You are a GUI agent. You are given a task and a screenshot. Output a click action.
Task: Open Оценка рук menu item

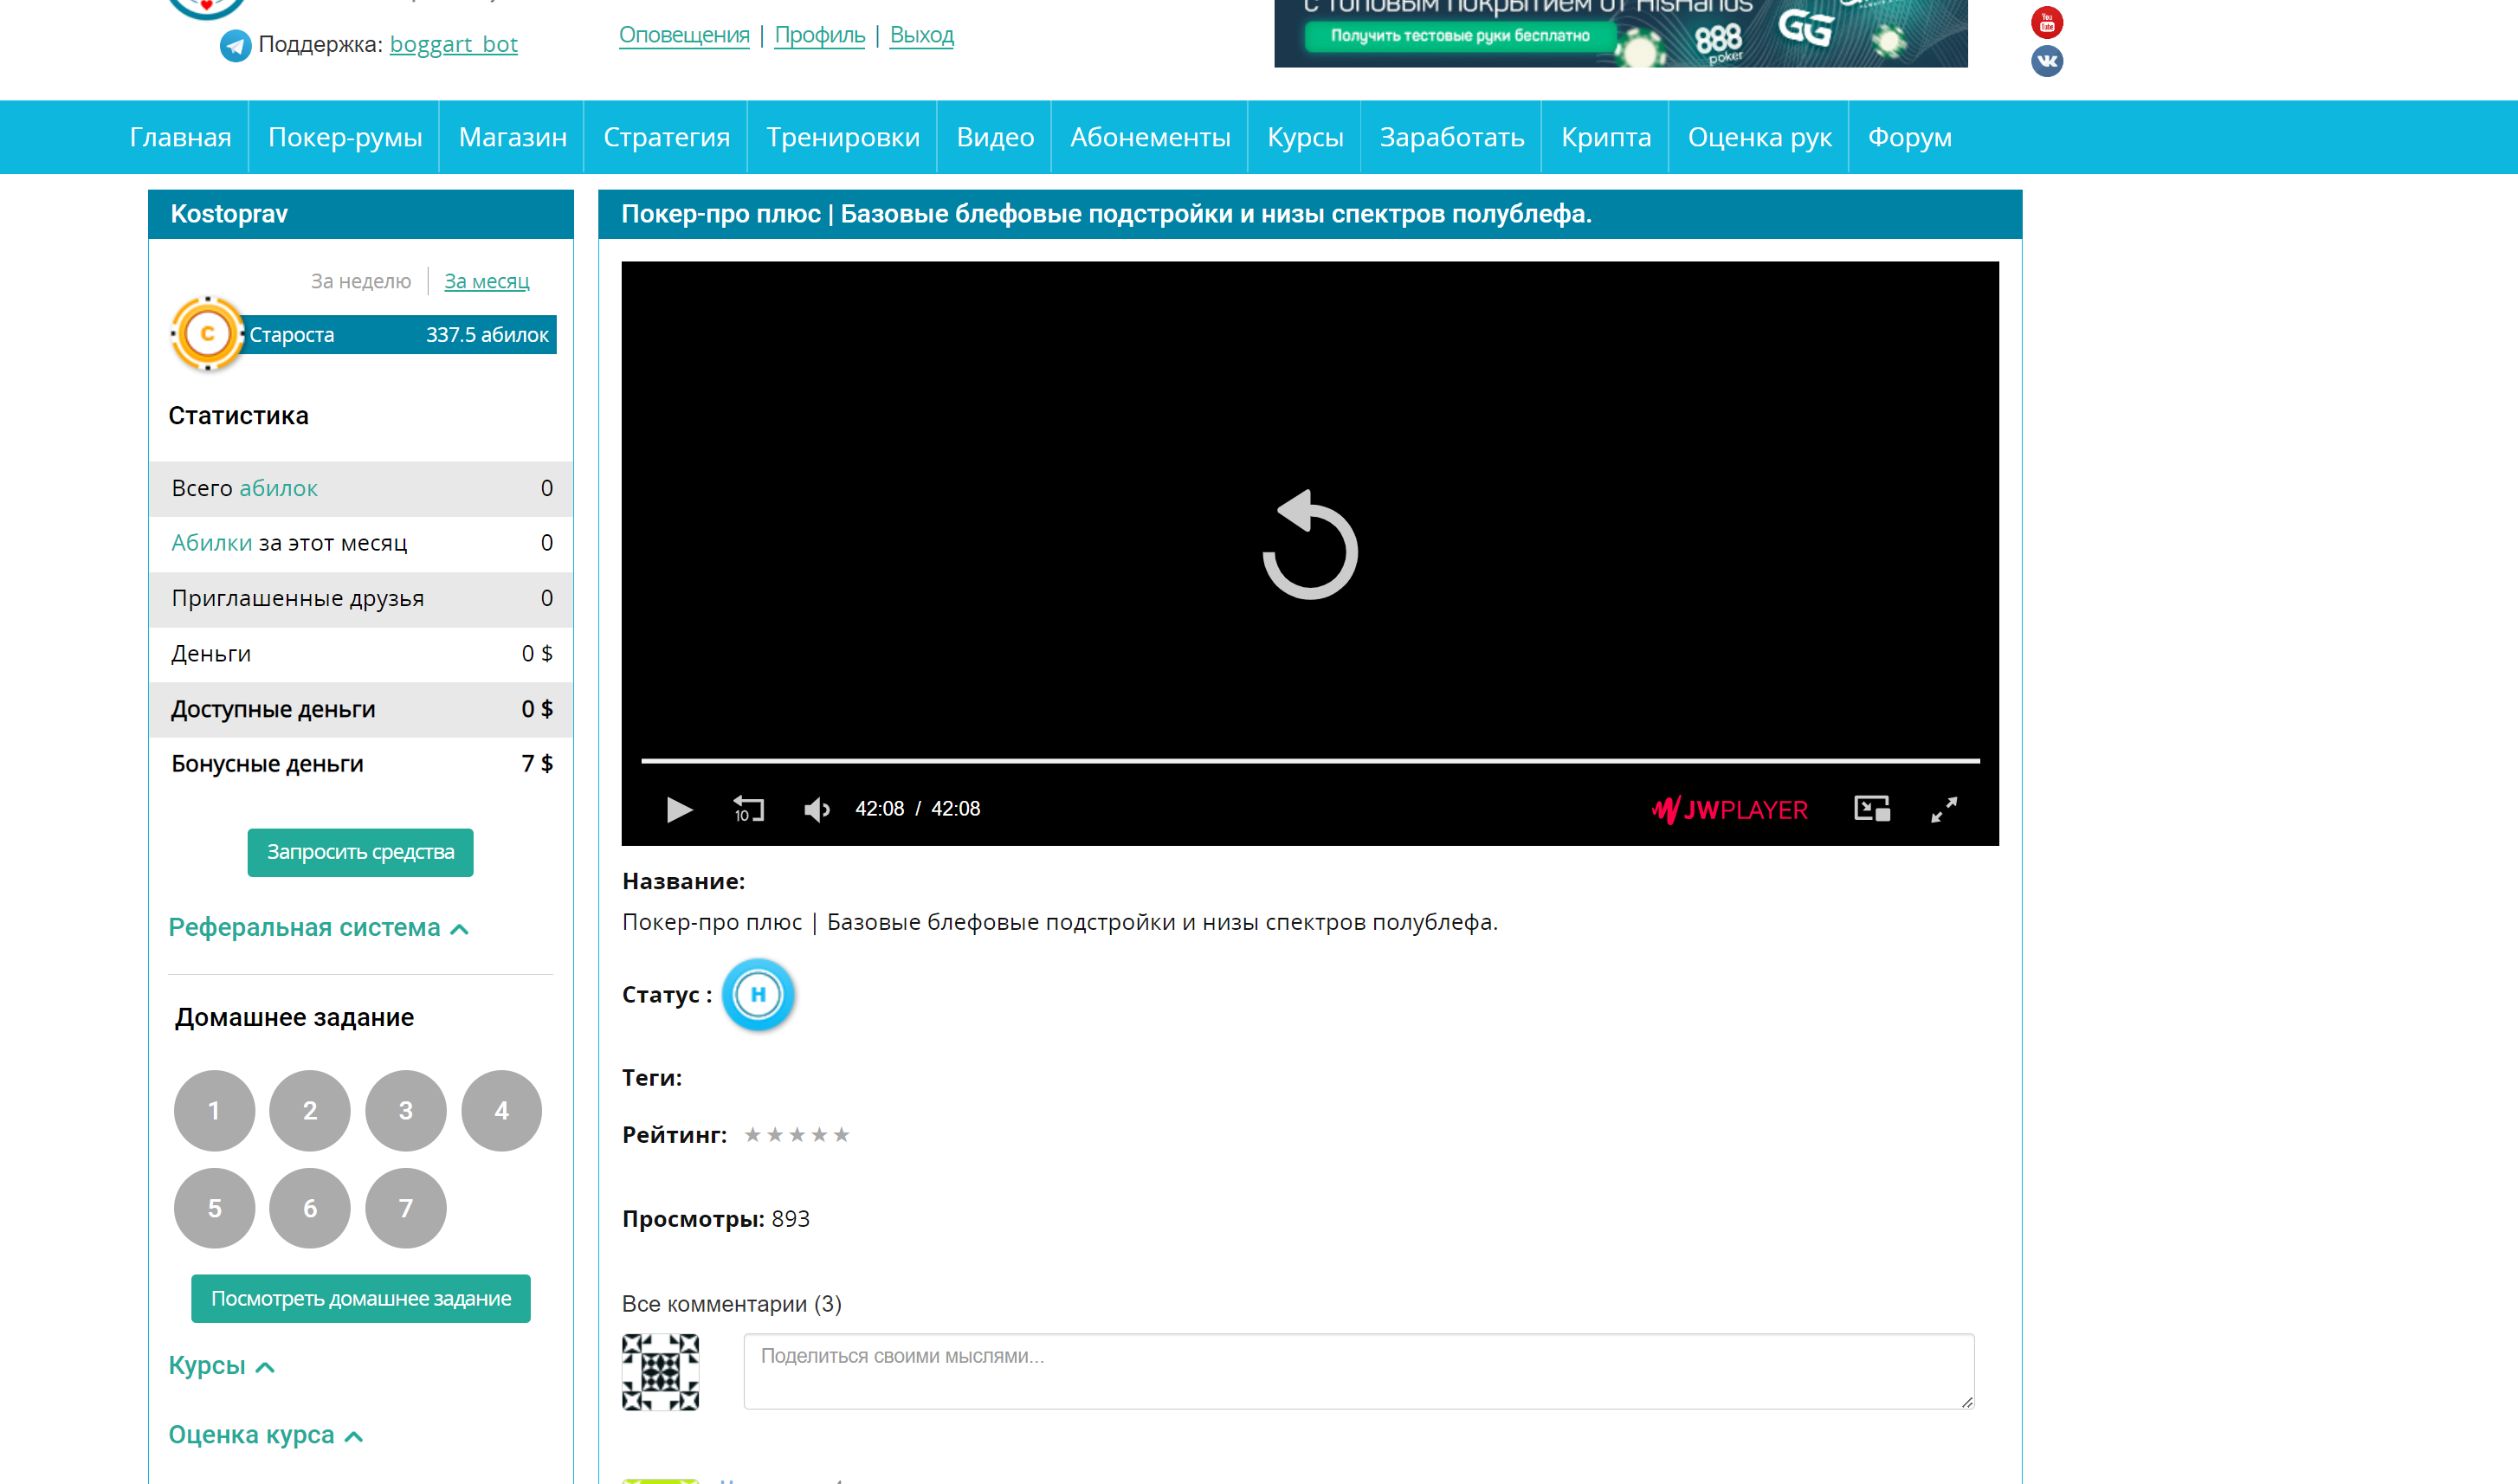(1759, 137)
